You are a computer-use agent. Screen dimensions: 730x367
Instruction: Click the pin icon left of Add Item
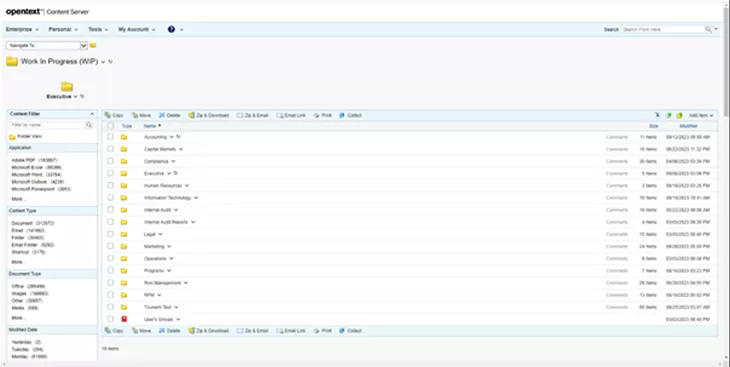(x=657, y=115)
